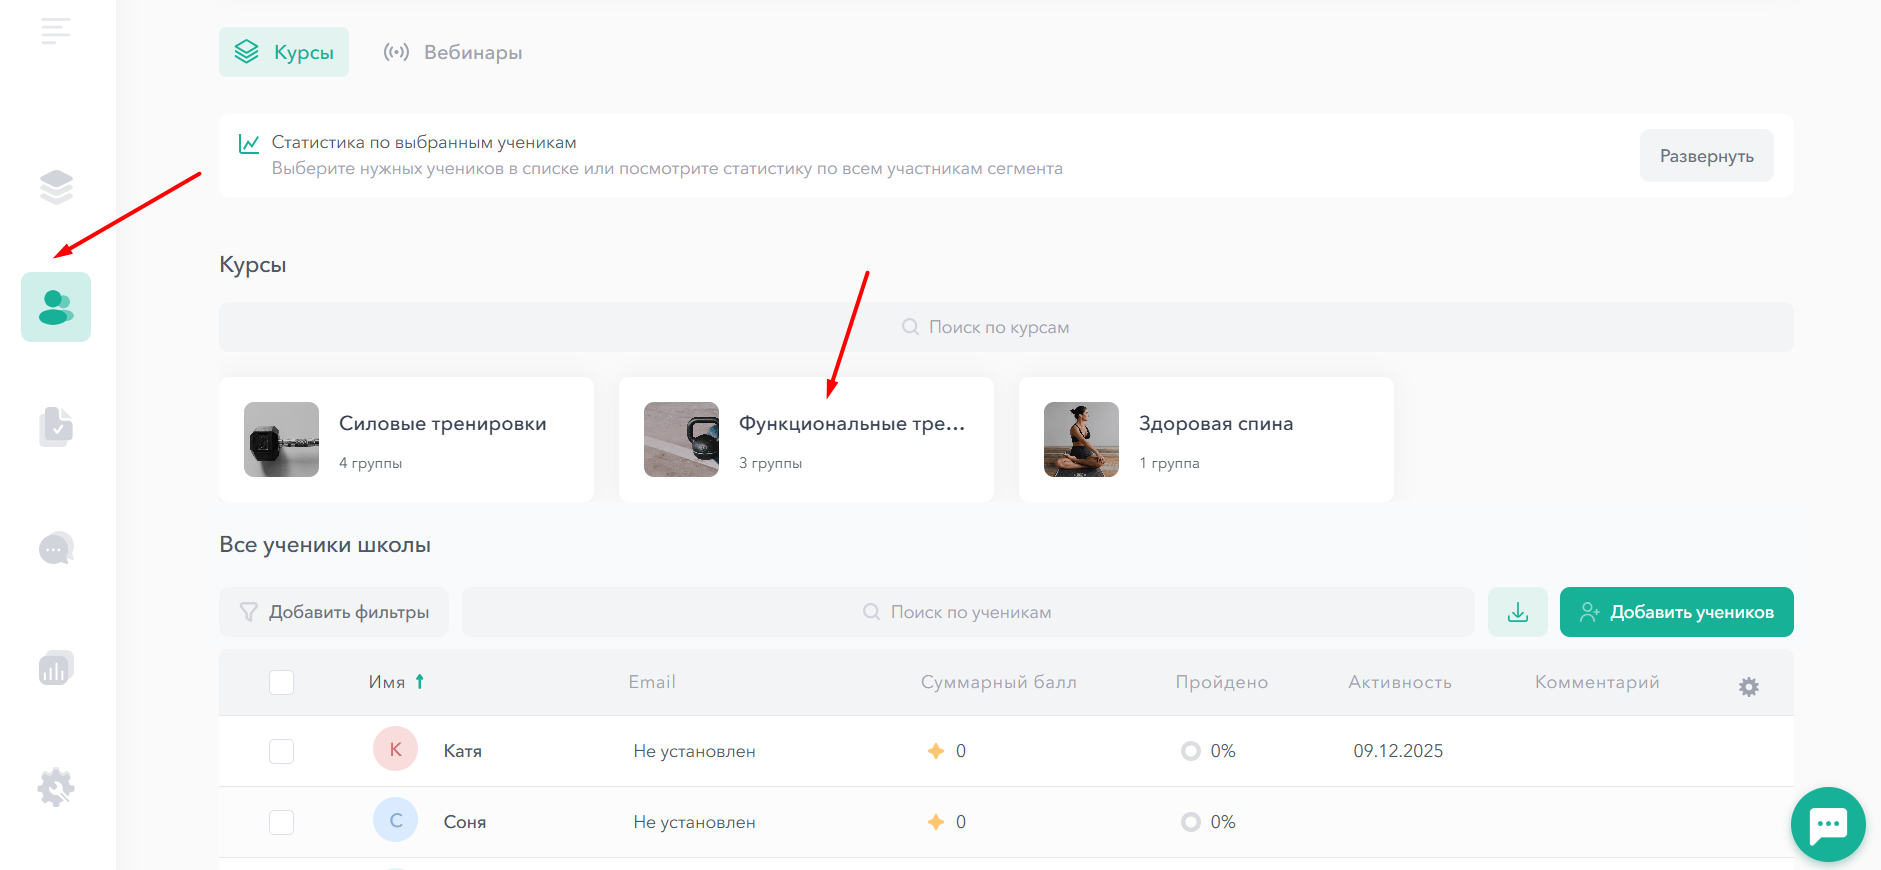
Task: Select the Курсы tab
Action: [x=284, y=52]
